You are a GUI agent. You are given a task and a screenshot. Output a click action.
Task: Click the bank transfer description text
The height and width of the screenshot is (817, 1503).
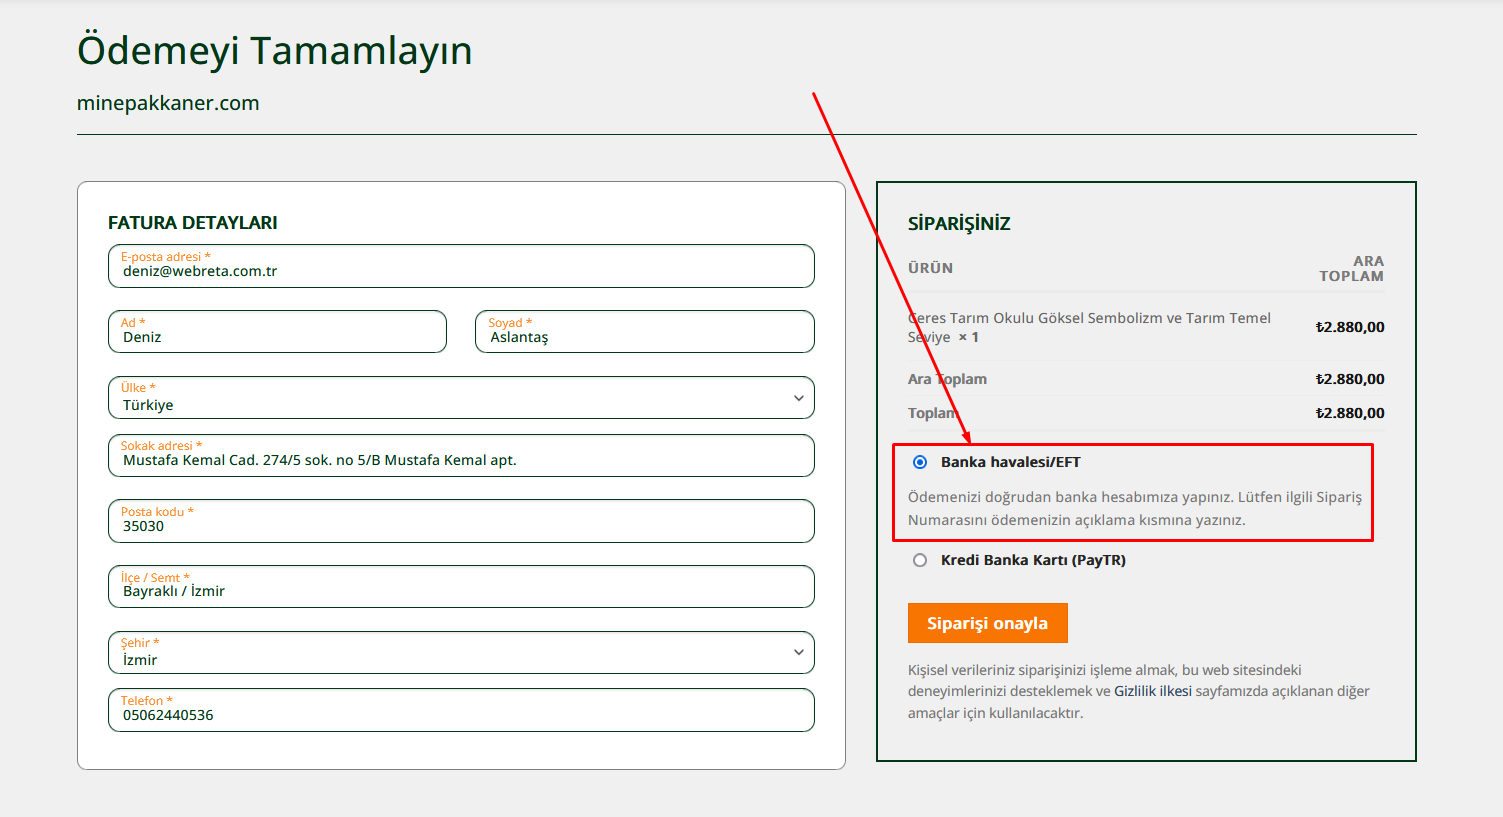click(x=1135, y=508)
